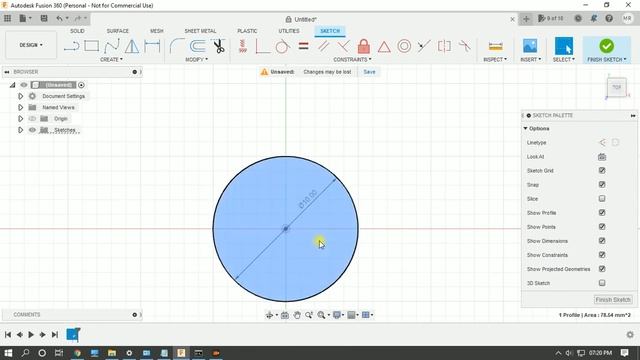Viewport: 640px width, 360px height.
Task: Switch to the SHEET METAL tab
Action: tap(200, 31)
